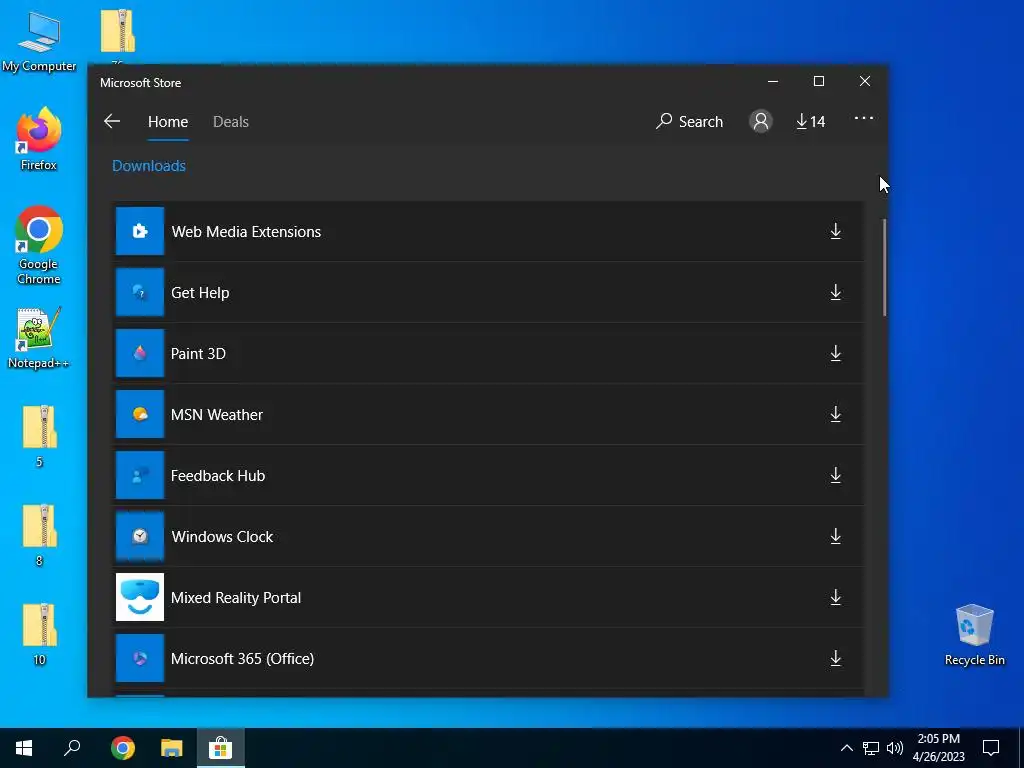Click the volume speaker tray icon

click(895, 748)
